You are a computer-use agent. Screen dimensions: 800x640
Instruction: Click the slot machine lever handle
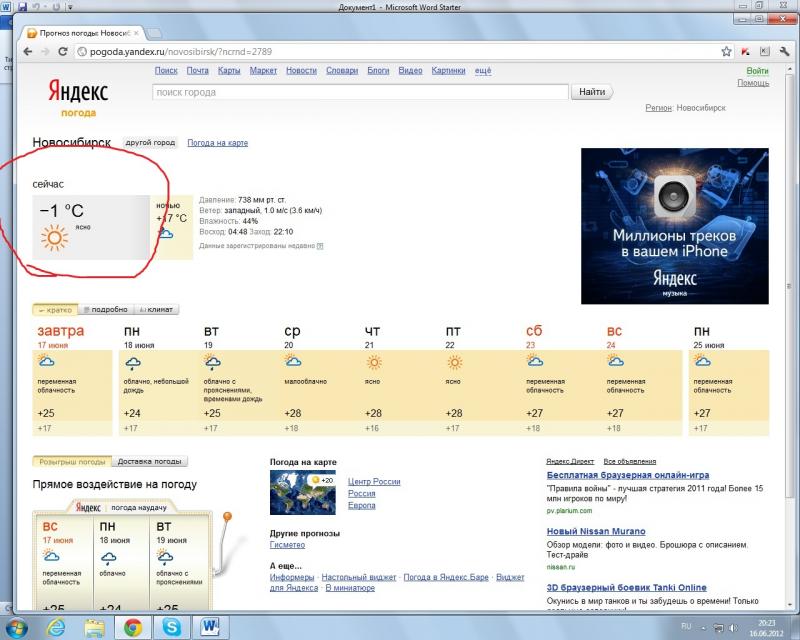[227, 516]
